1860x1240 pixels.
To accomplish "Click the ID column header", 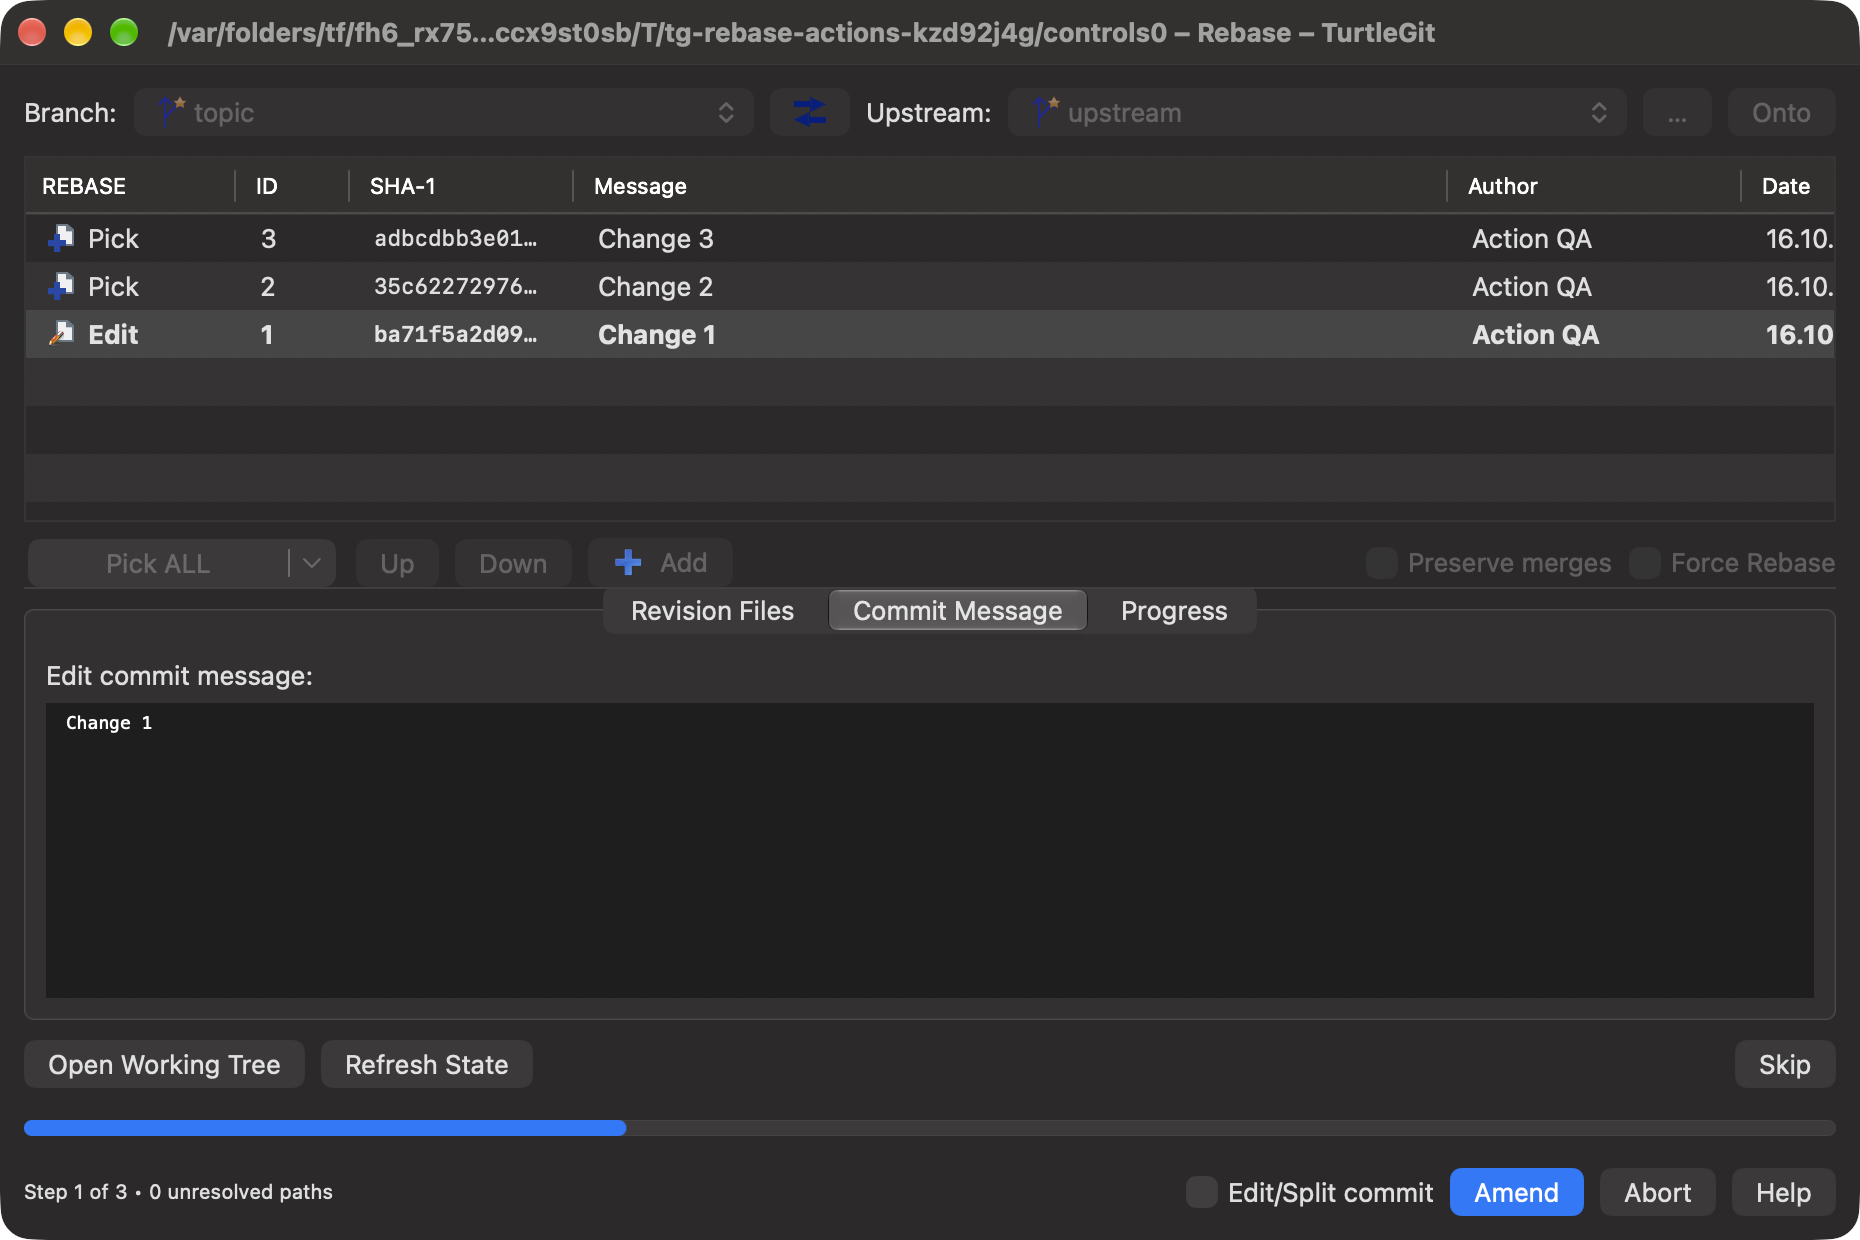I will (292, 186).
